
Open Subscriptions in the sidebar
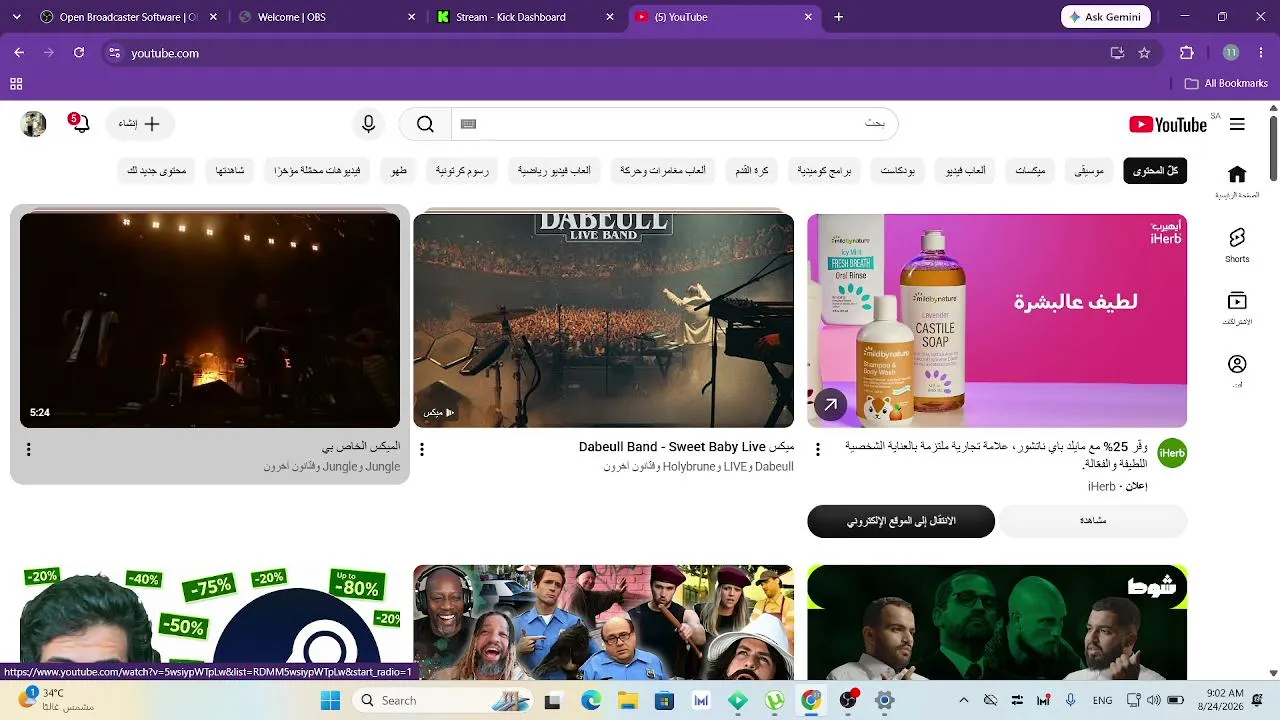(x=1237, y=308)
